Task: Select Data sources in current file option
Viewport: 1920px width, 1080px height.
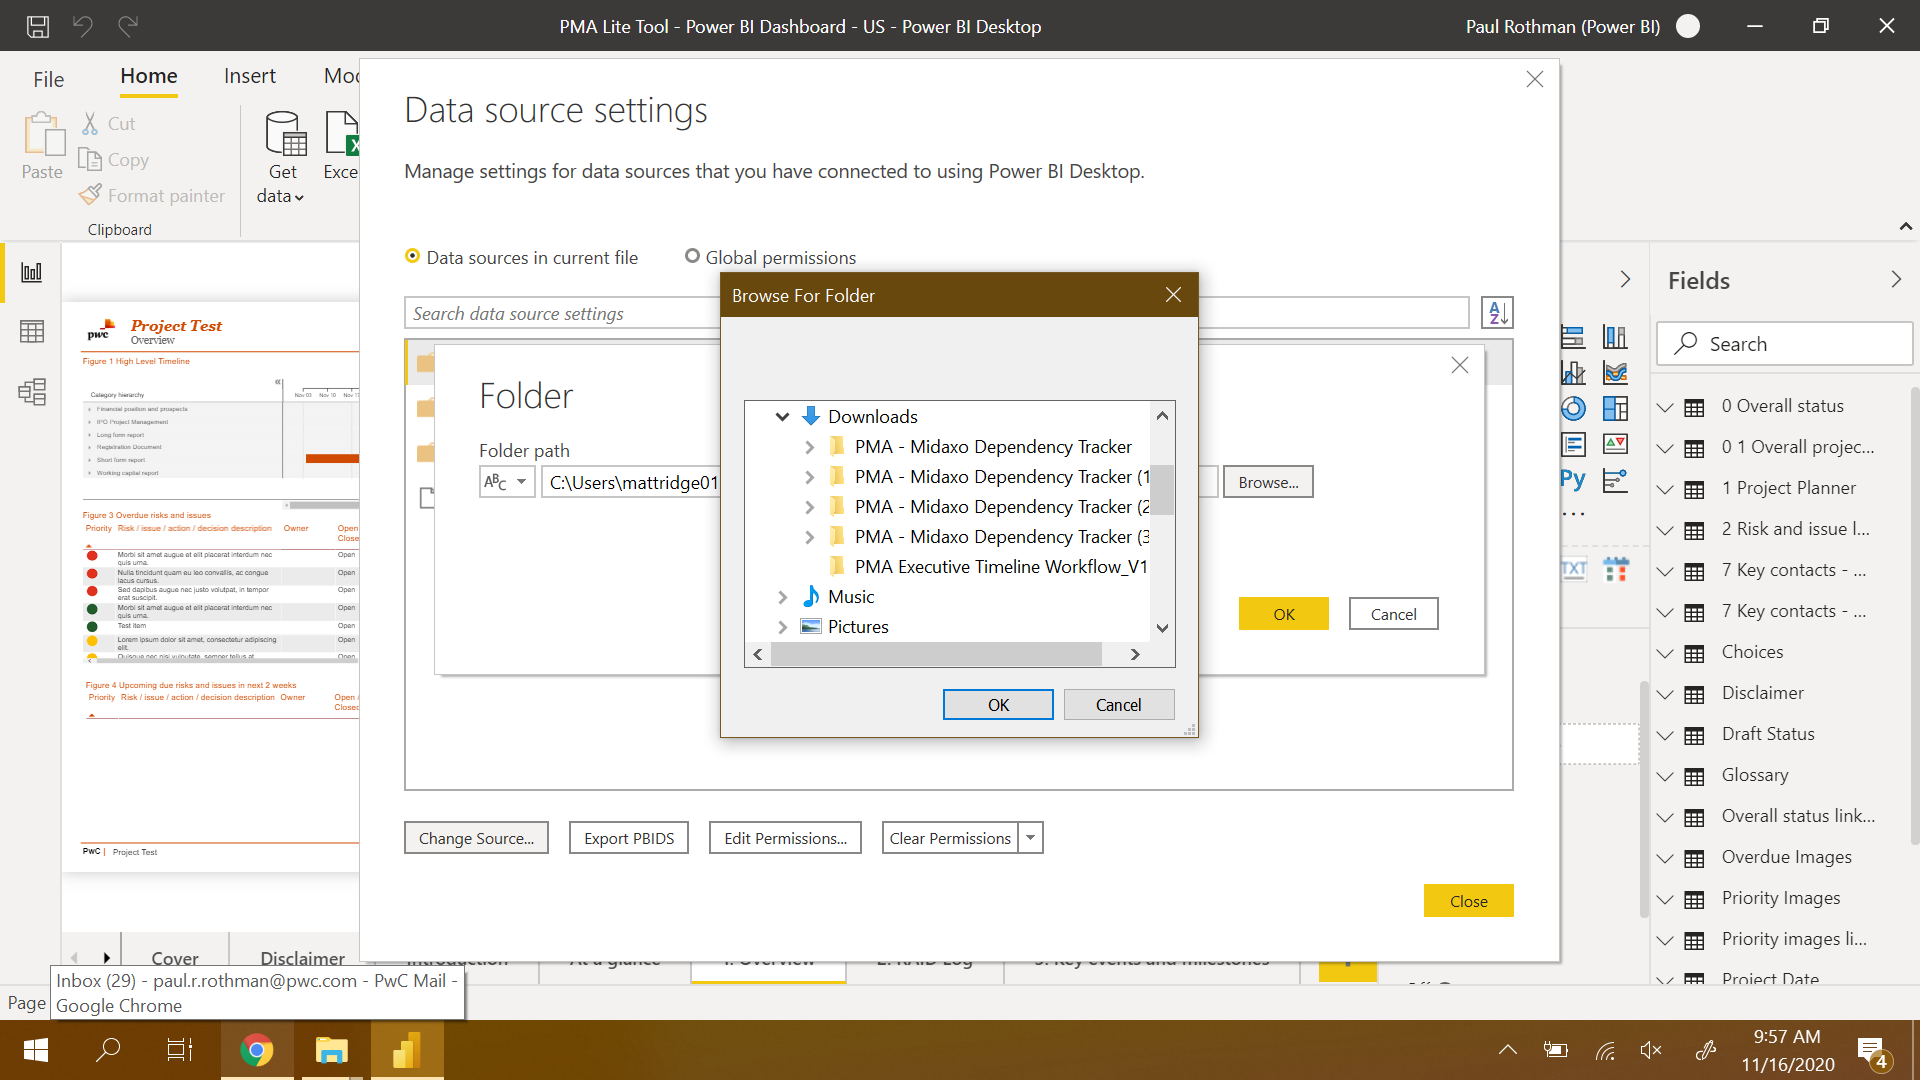Action: click(521, 257)
